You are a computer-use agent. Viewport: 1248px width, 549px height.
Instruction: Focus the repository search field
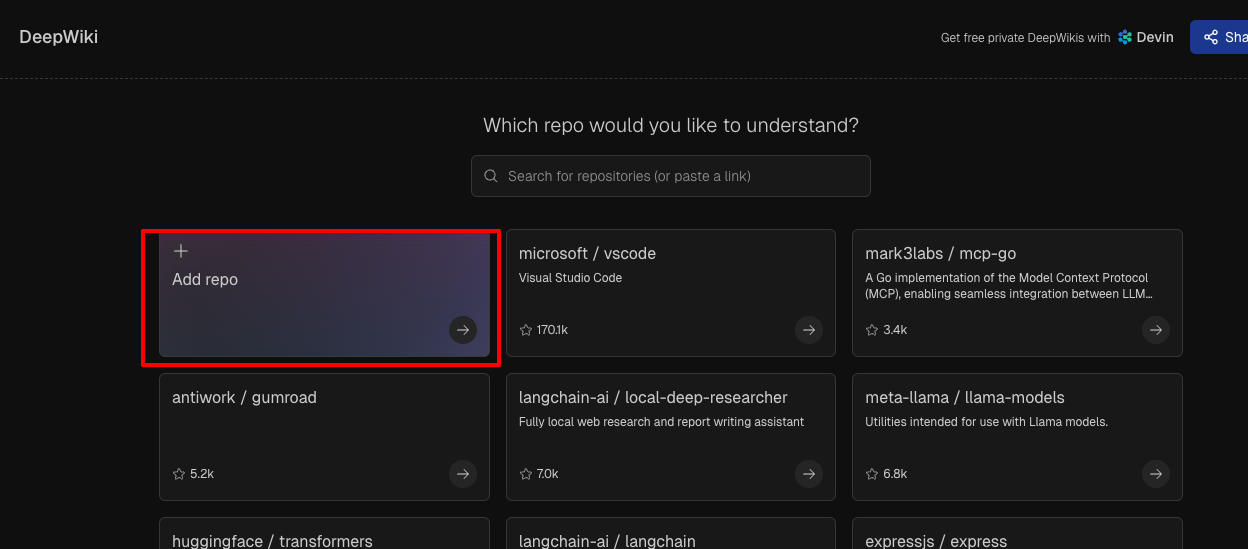click(x=671, y=176)
